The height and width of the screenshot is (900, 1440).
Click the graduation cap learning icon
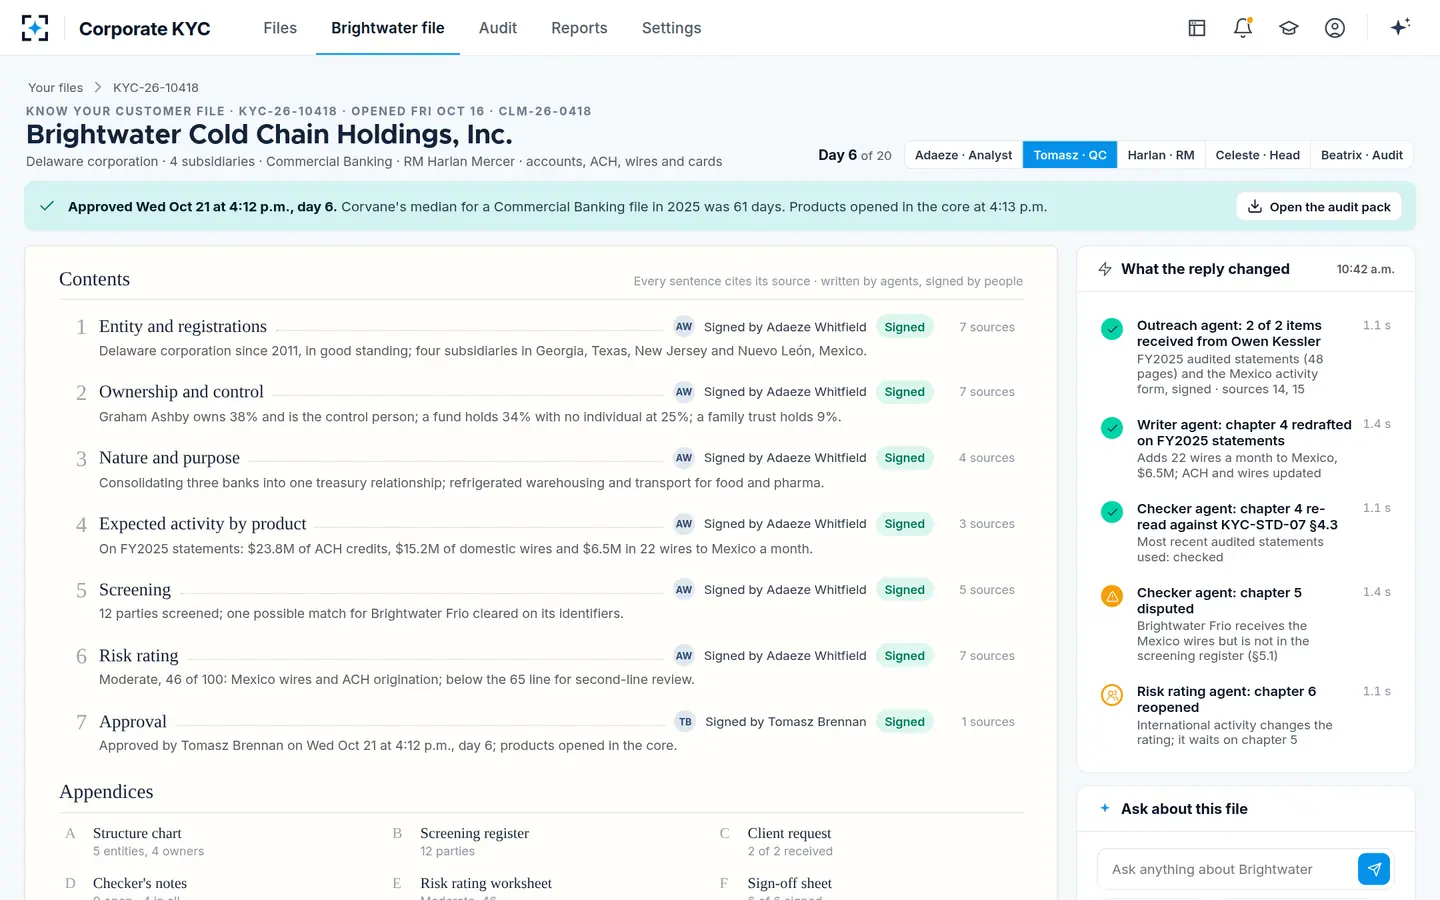1289,28
